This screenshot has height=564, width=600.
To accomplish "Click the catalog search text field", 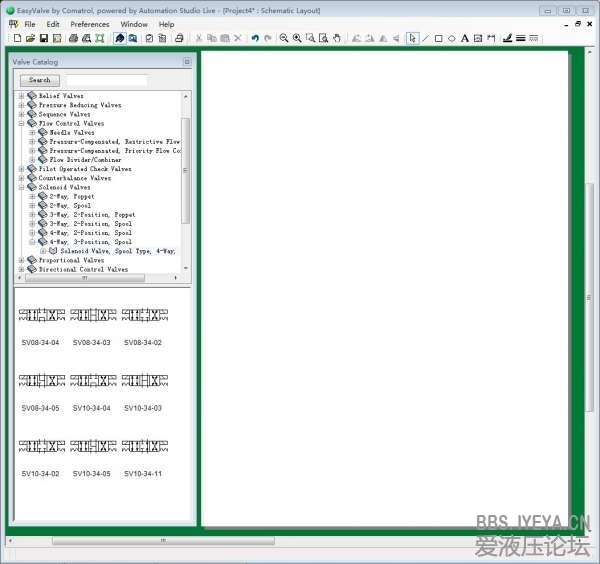I will tap(107, 80).
